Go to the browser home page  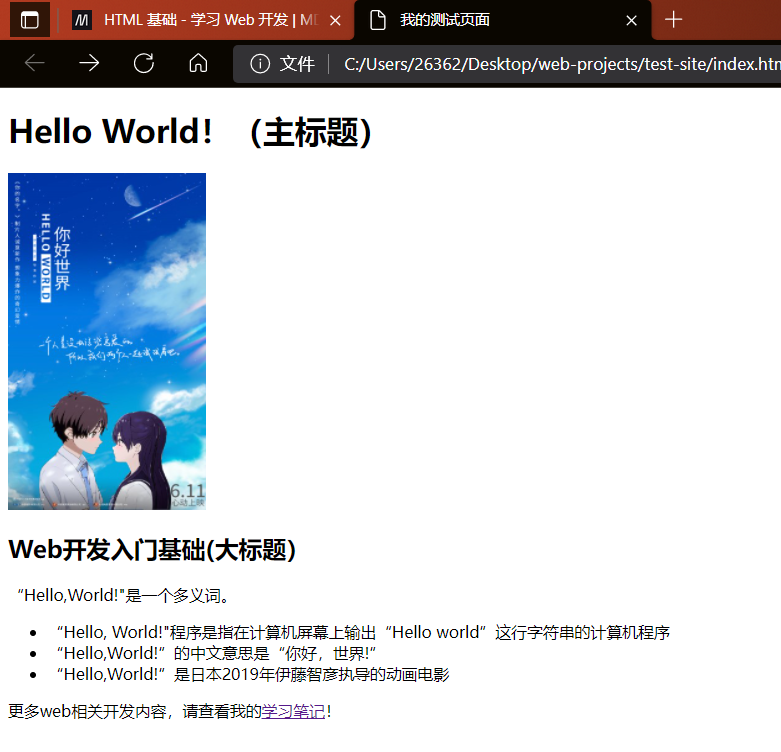tap(198, 63)
